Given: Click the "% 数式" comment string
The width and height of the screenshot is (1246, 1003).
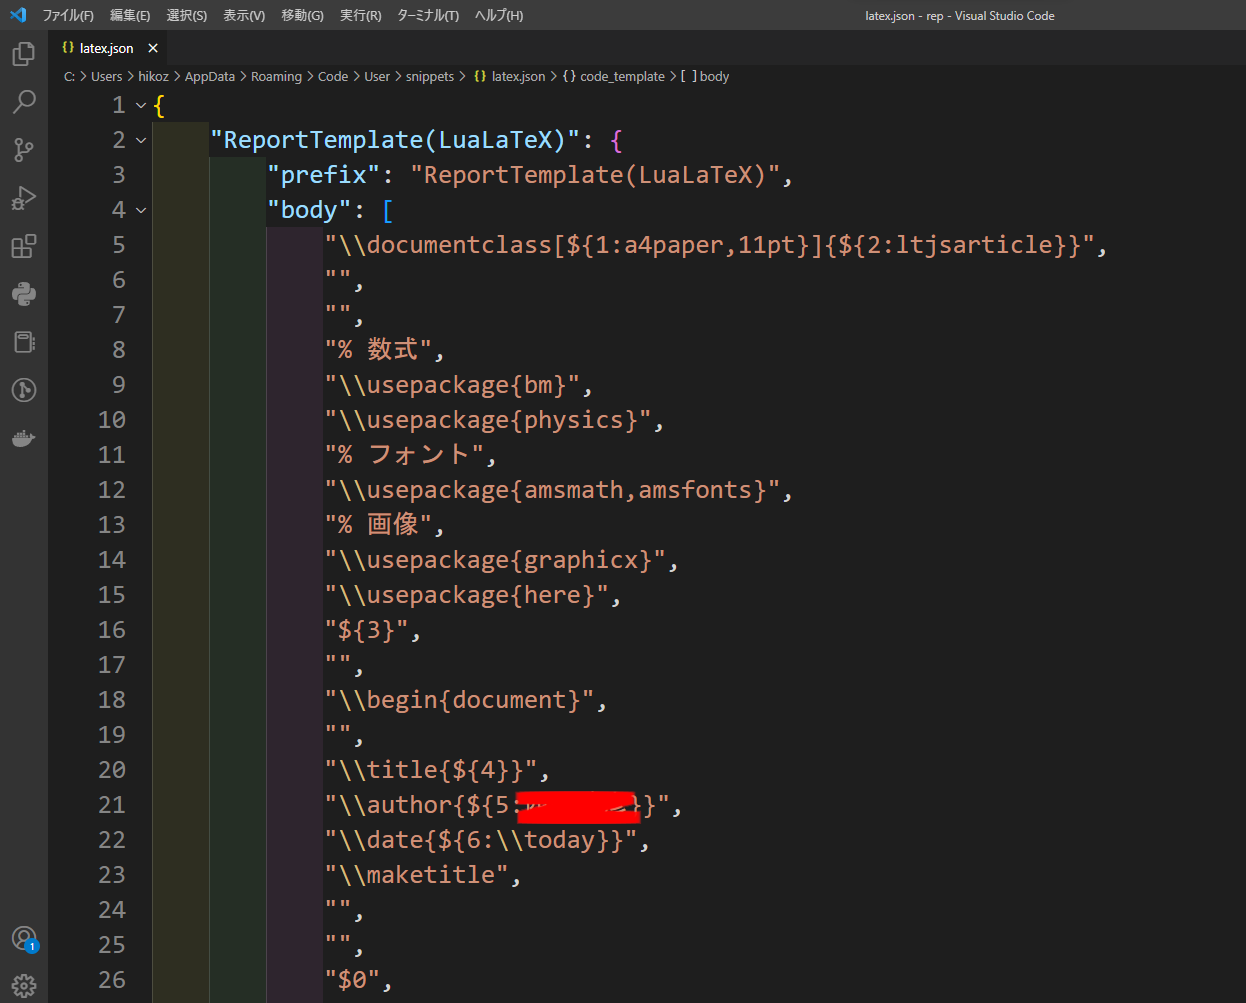Looking at the screenshot, I should pyautogui.click(x=378, y=350).
